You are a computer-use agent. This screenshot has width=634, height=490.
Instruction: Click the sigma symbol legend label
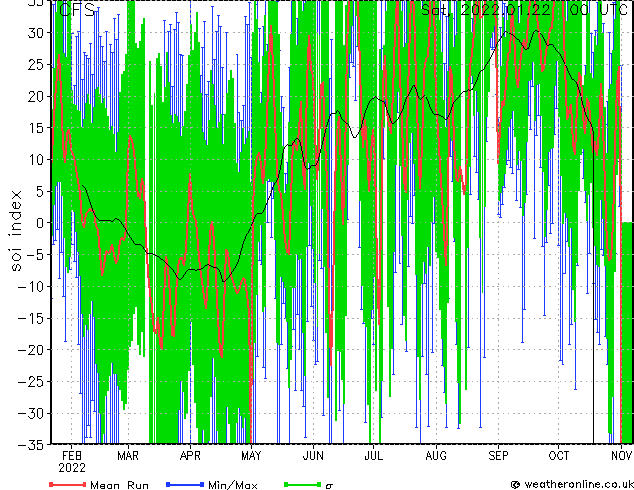[x=329, y=486]
